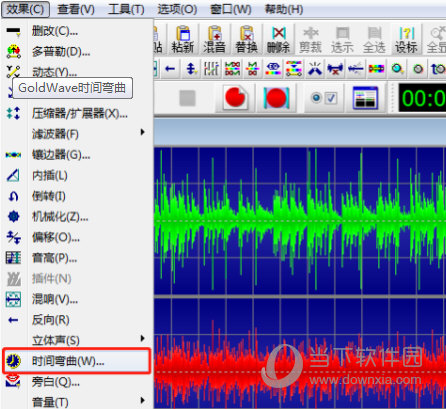Click the gray stop button

pos(188,98)
